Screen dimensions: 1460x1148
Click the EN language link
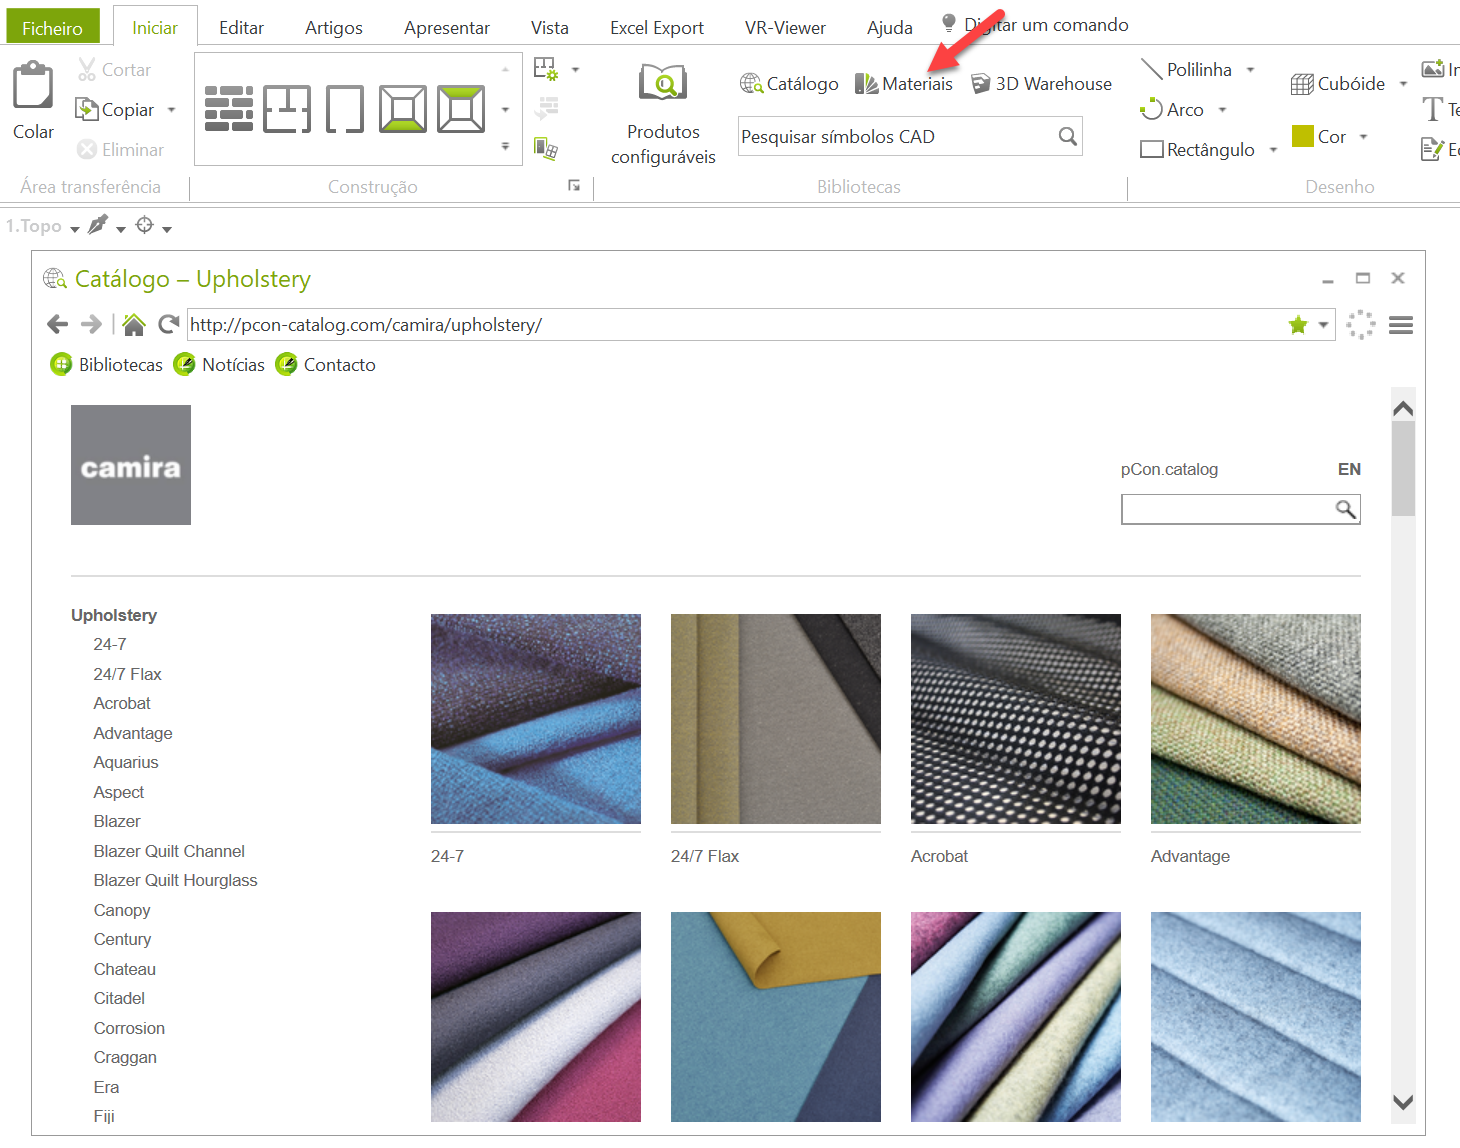(1349, 469)
